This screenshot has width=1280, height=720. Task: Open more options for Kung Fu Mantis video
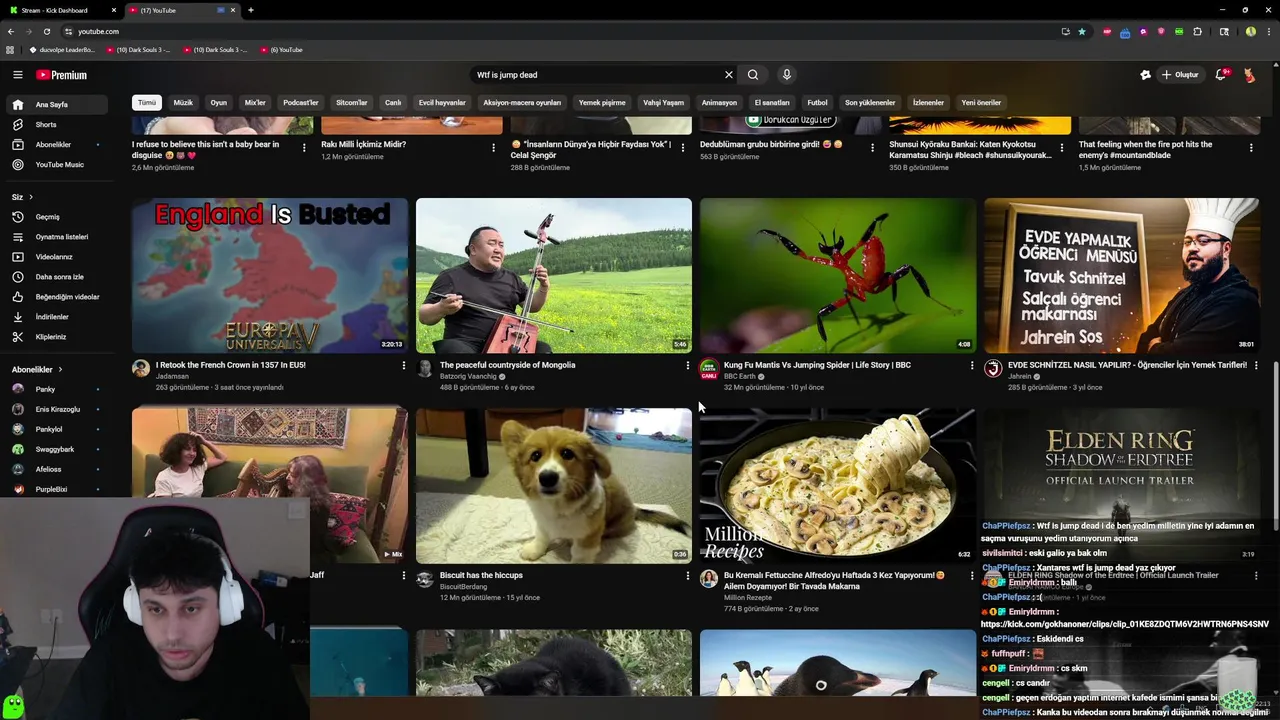(x=972, y=366)
